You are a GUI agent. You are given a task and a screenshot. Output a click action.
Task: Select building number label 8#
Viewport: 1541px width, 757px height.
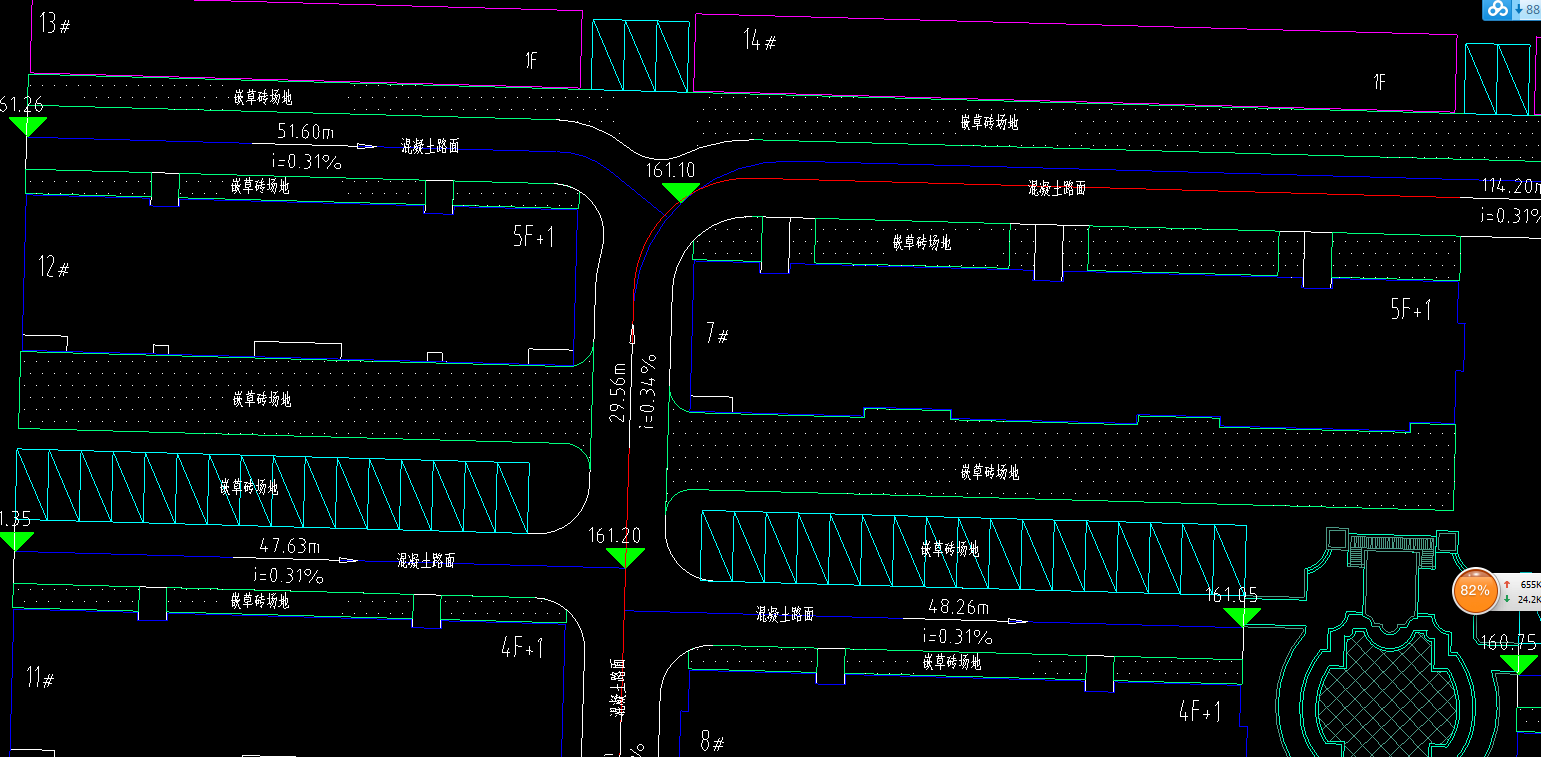coord(712,743)
